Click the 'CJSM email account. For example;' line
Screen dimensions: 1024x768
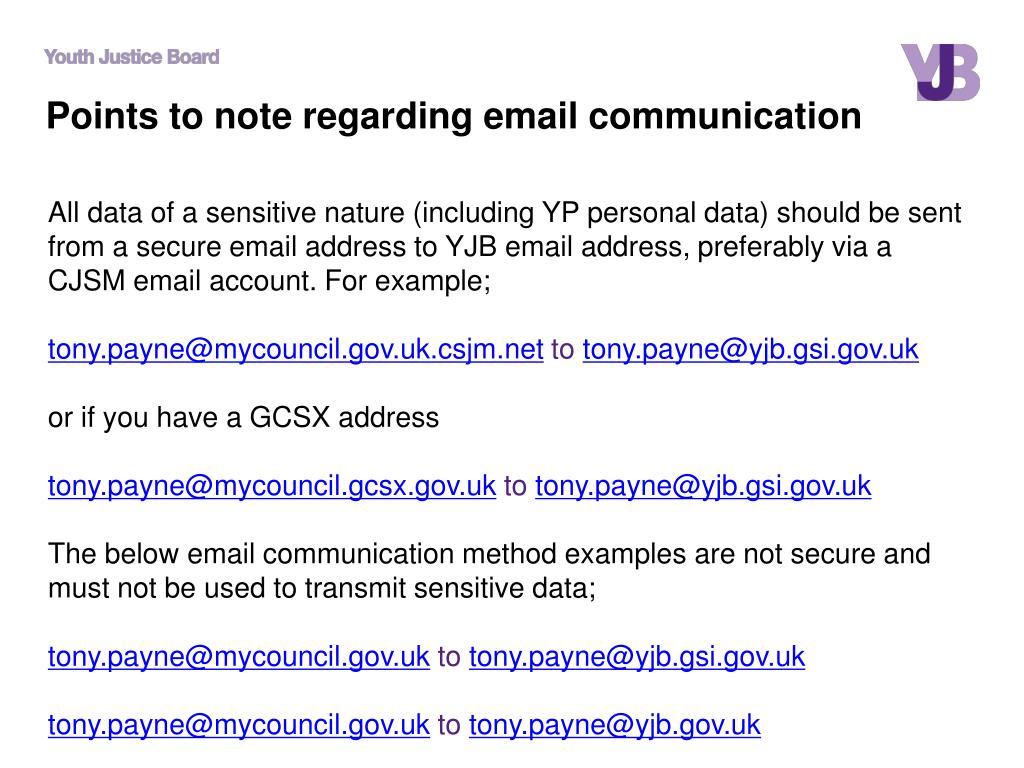click(269, 281)
